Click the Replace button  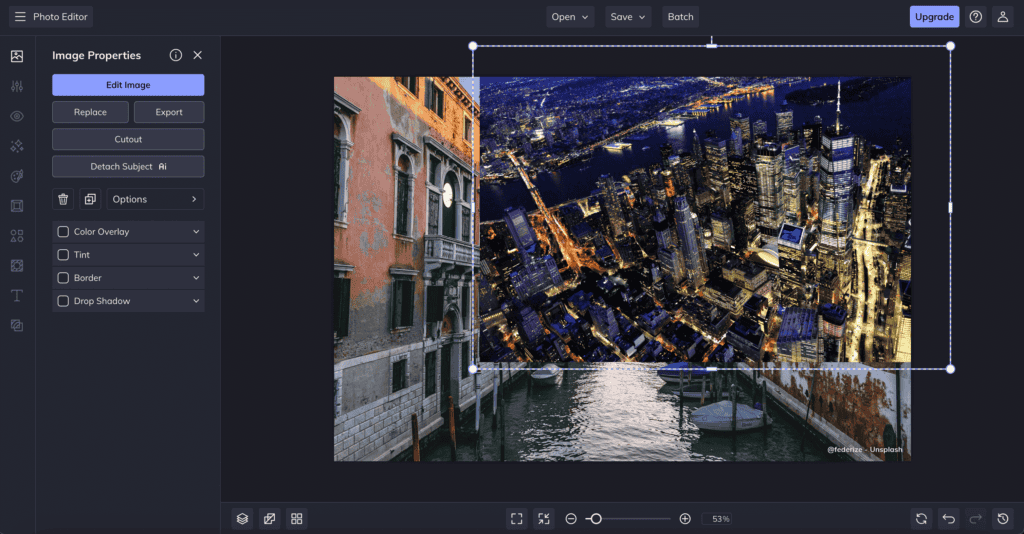[x=90, y=112]
